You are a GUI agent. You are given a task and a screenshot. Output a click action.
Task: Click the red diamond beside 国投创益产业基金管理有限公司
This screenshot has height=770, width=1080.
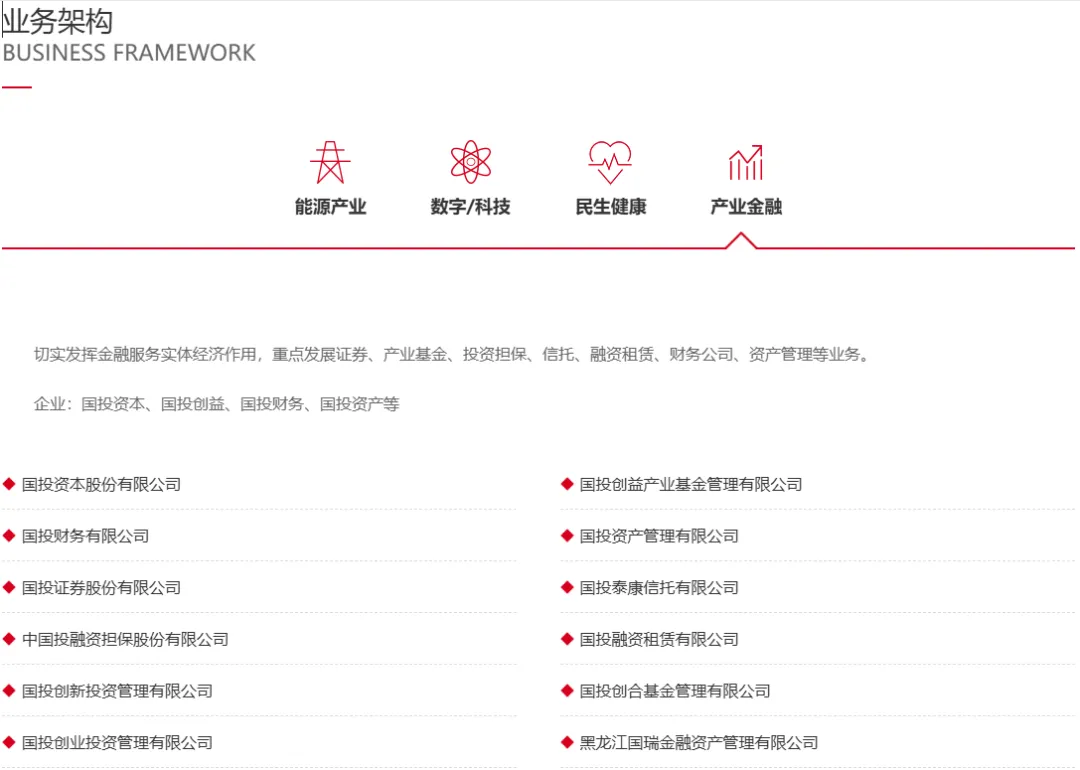pos(568,484)
